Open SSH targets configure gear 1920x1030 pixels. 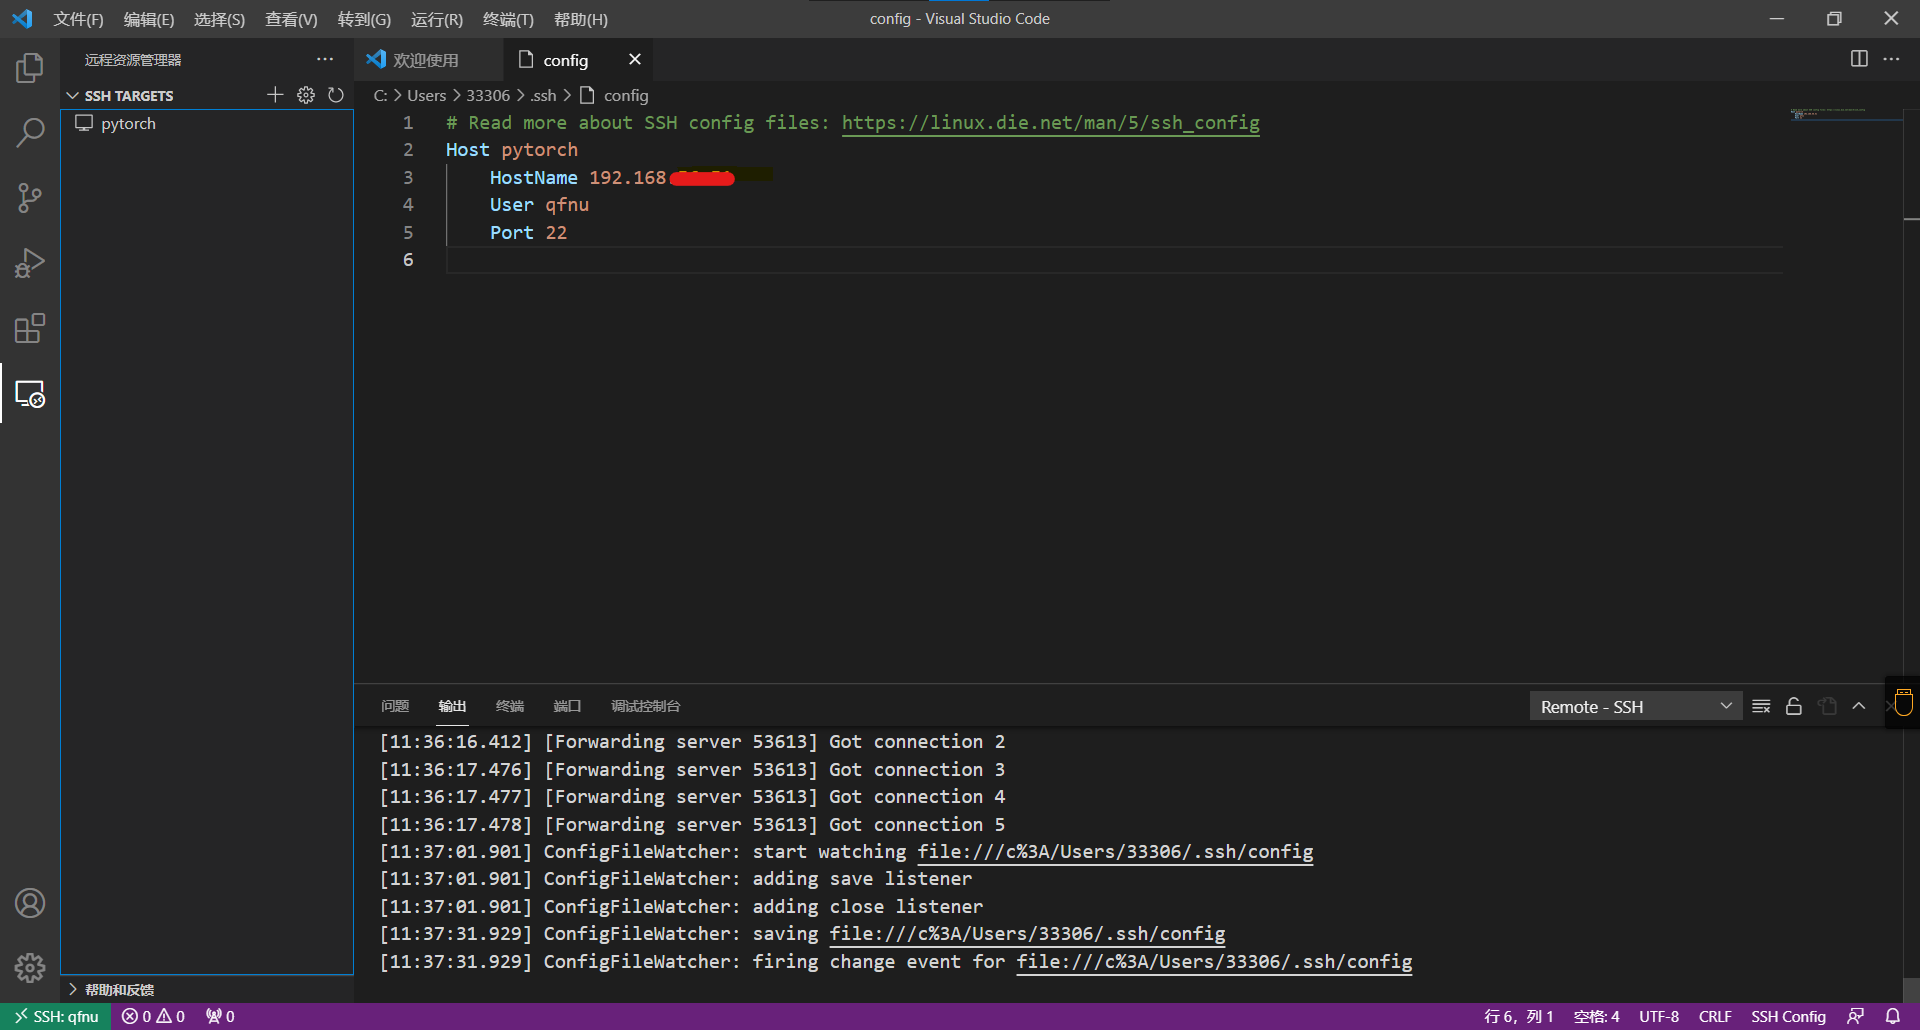click(x=306, y=95)
